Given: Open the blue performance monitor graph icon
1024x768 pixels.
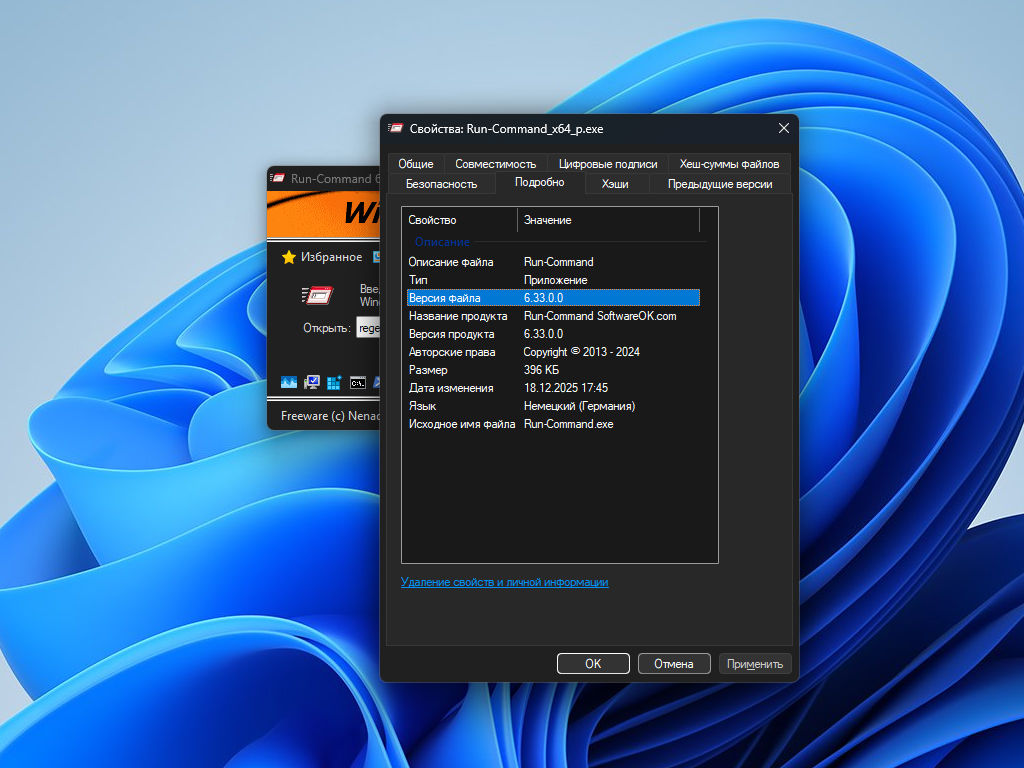Looking at the screenshot, I should click(x=289, y=382).
